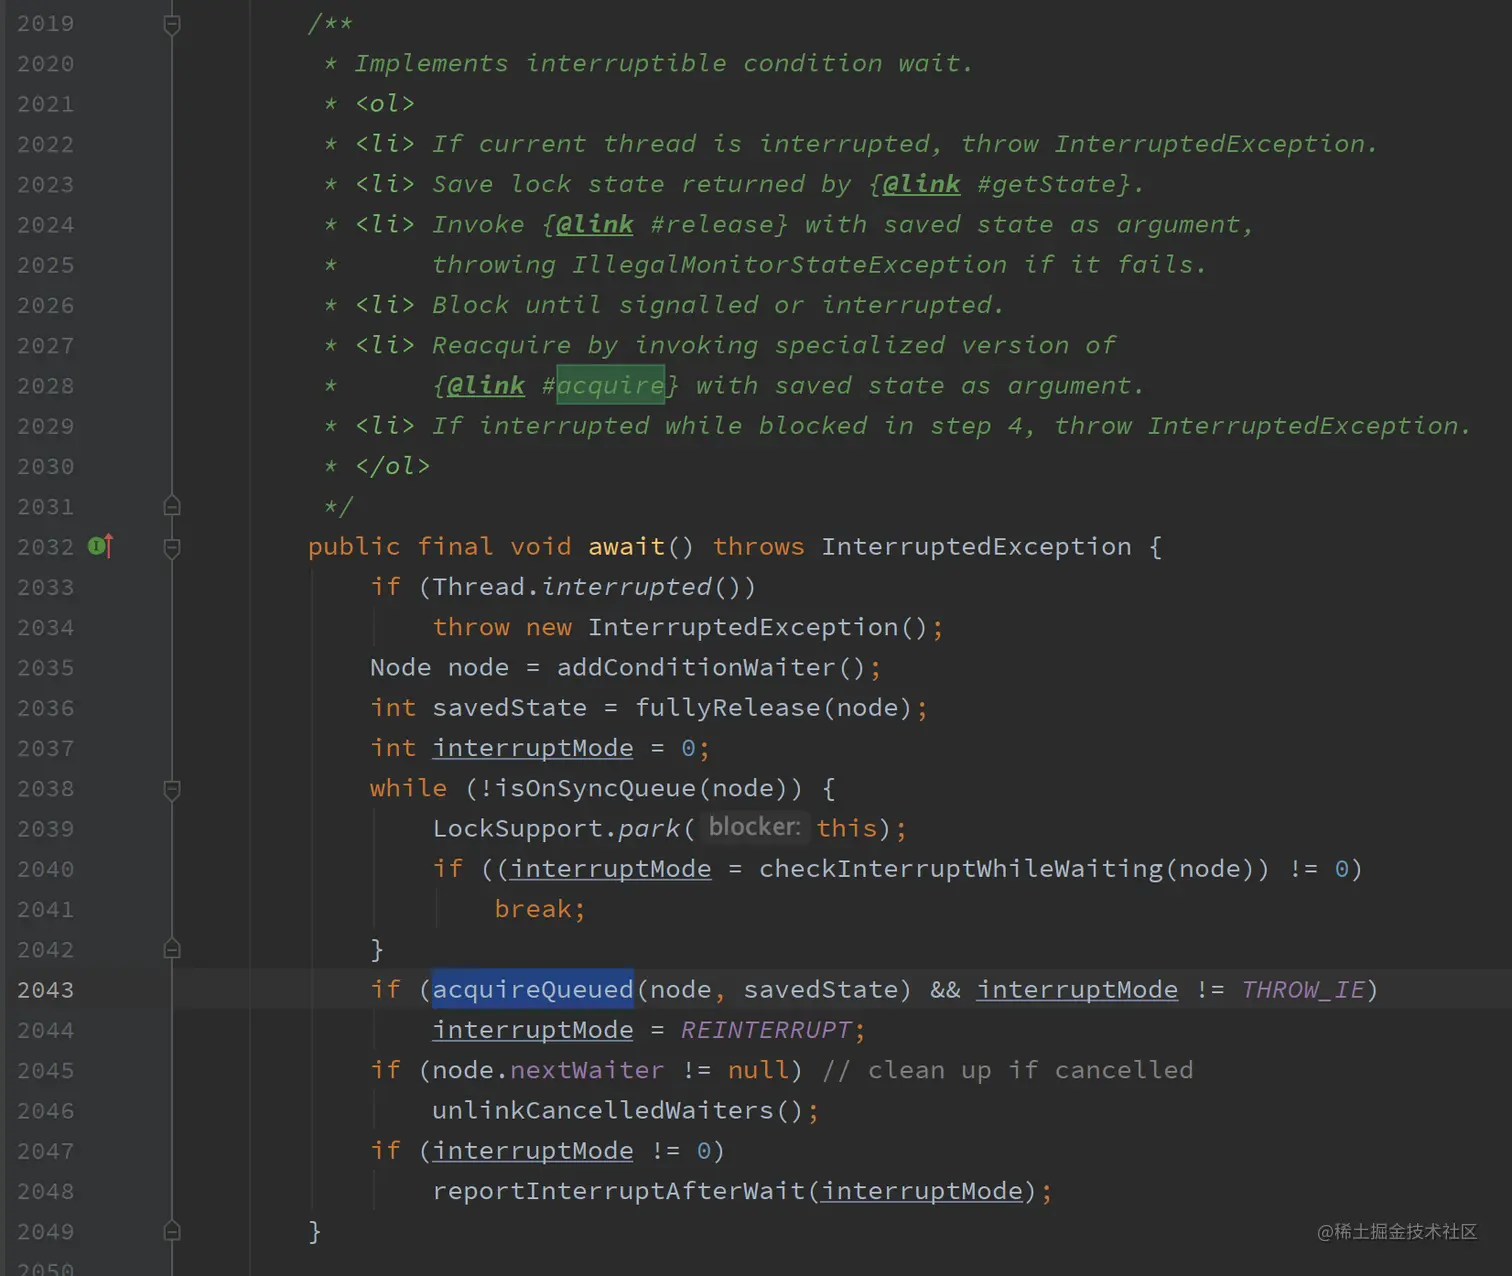1512x1276 pixels.
Task: Click line number 2036 in the gutter
Action: click(x=46, y=708)
